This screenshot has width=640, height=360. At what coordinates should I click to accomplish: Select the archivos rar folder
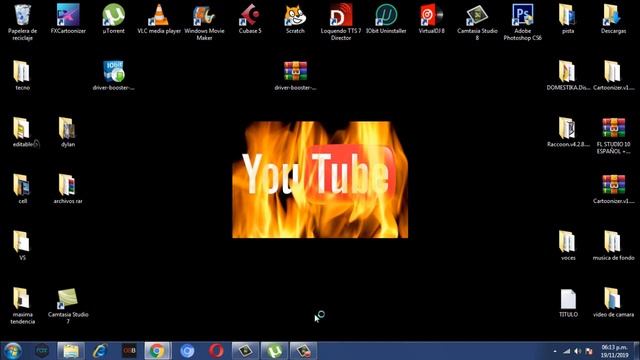pos(68,185)
